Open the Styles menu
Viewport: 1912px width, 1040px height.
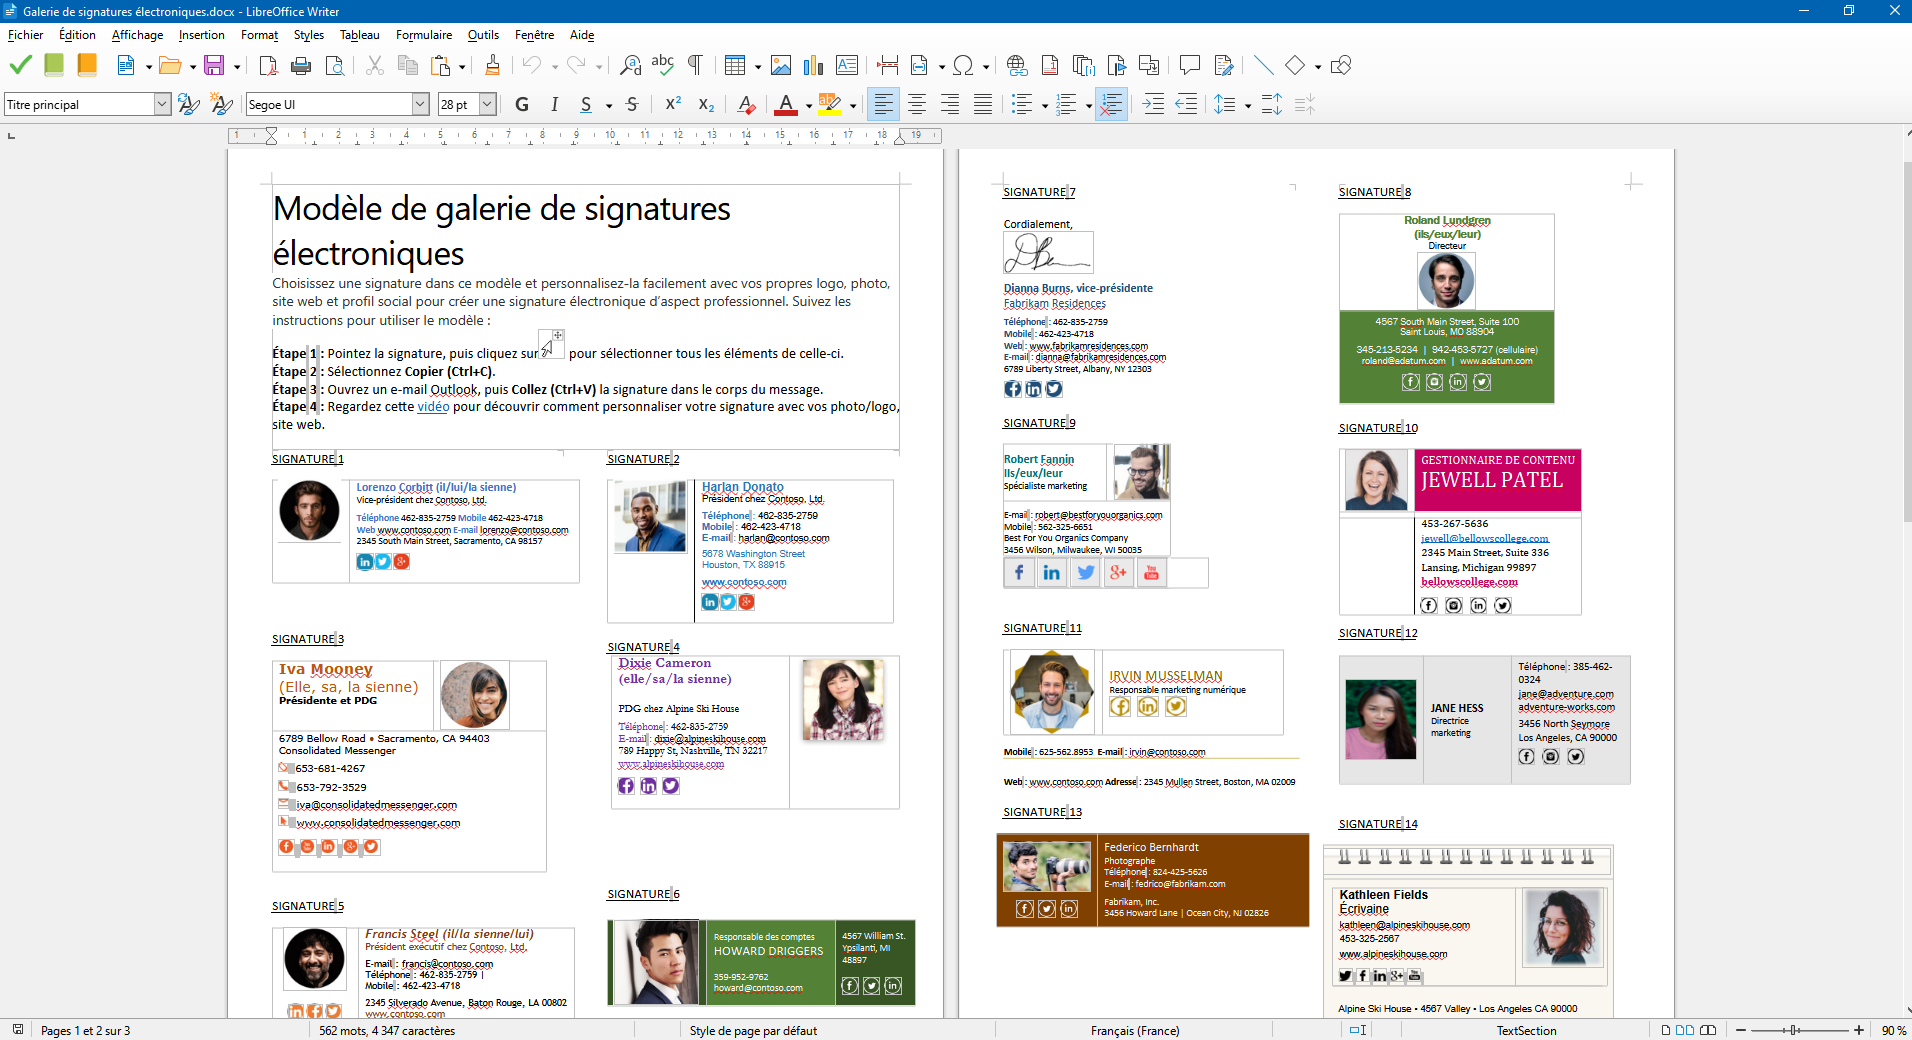pyautogui.click(x=309, y=35)
